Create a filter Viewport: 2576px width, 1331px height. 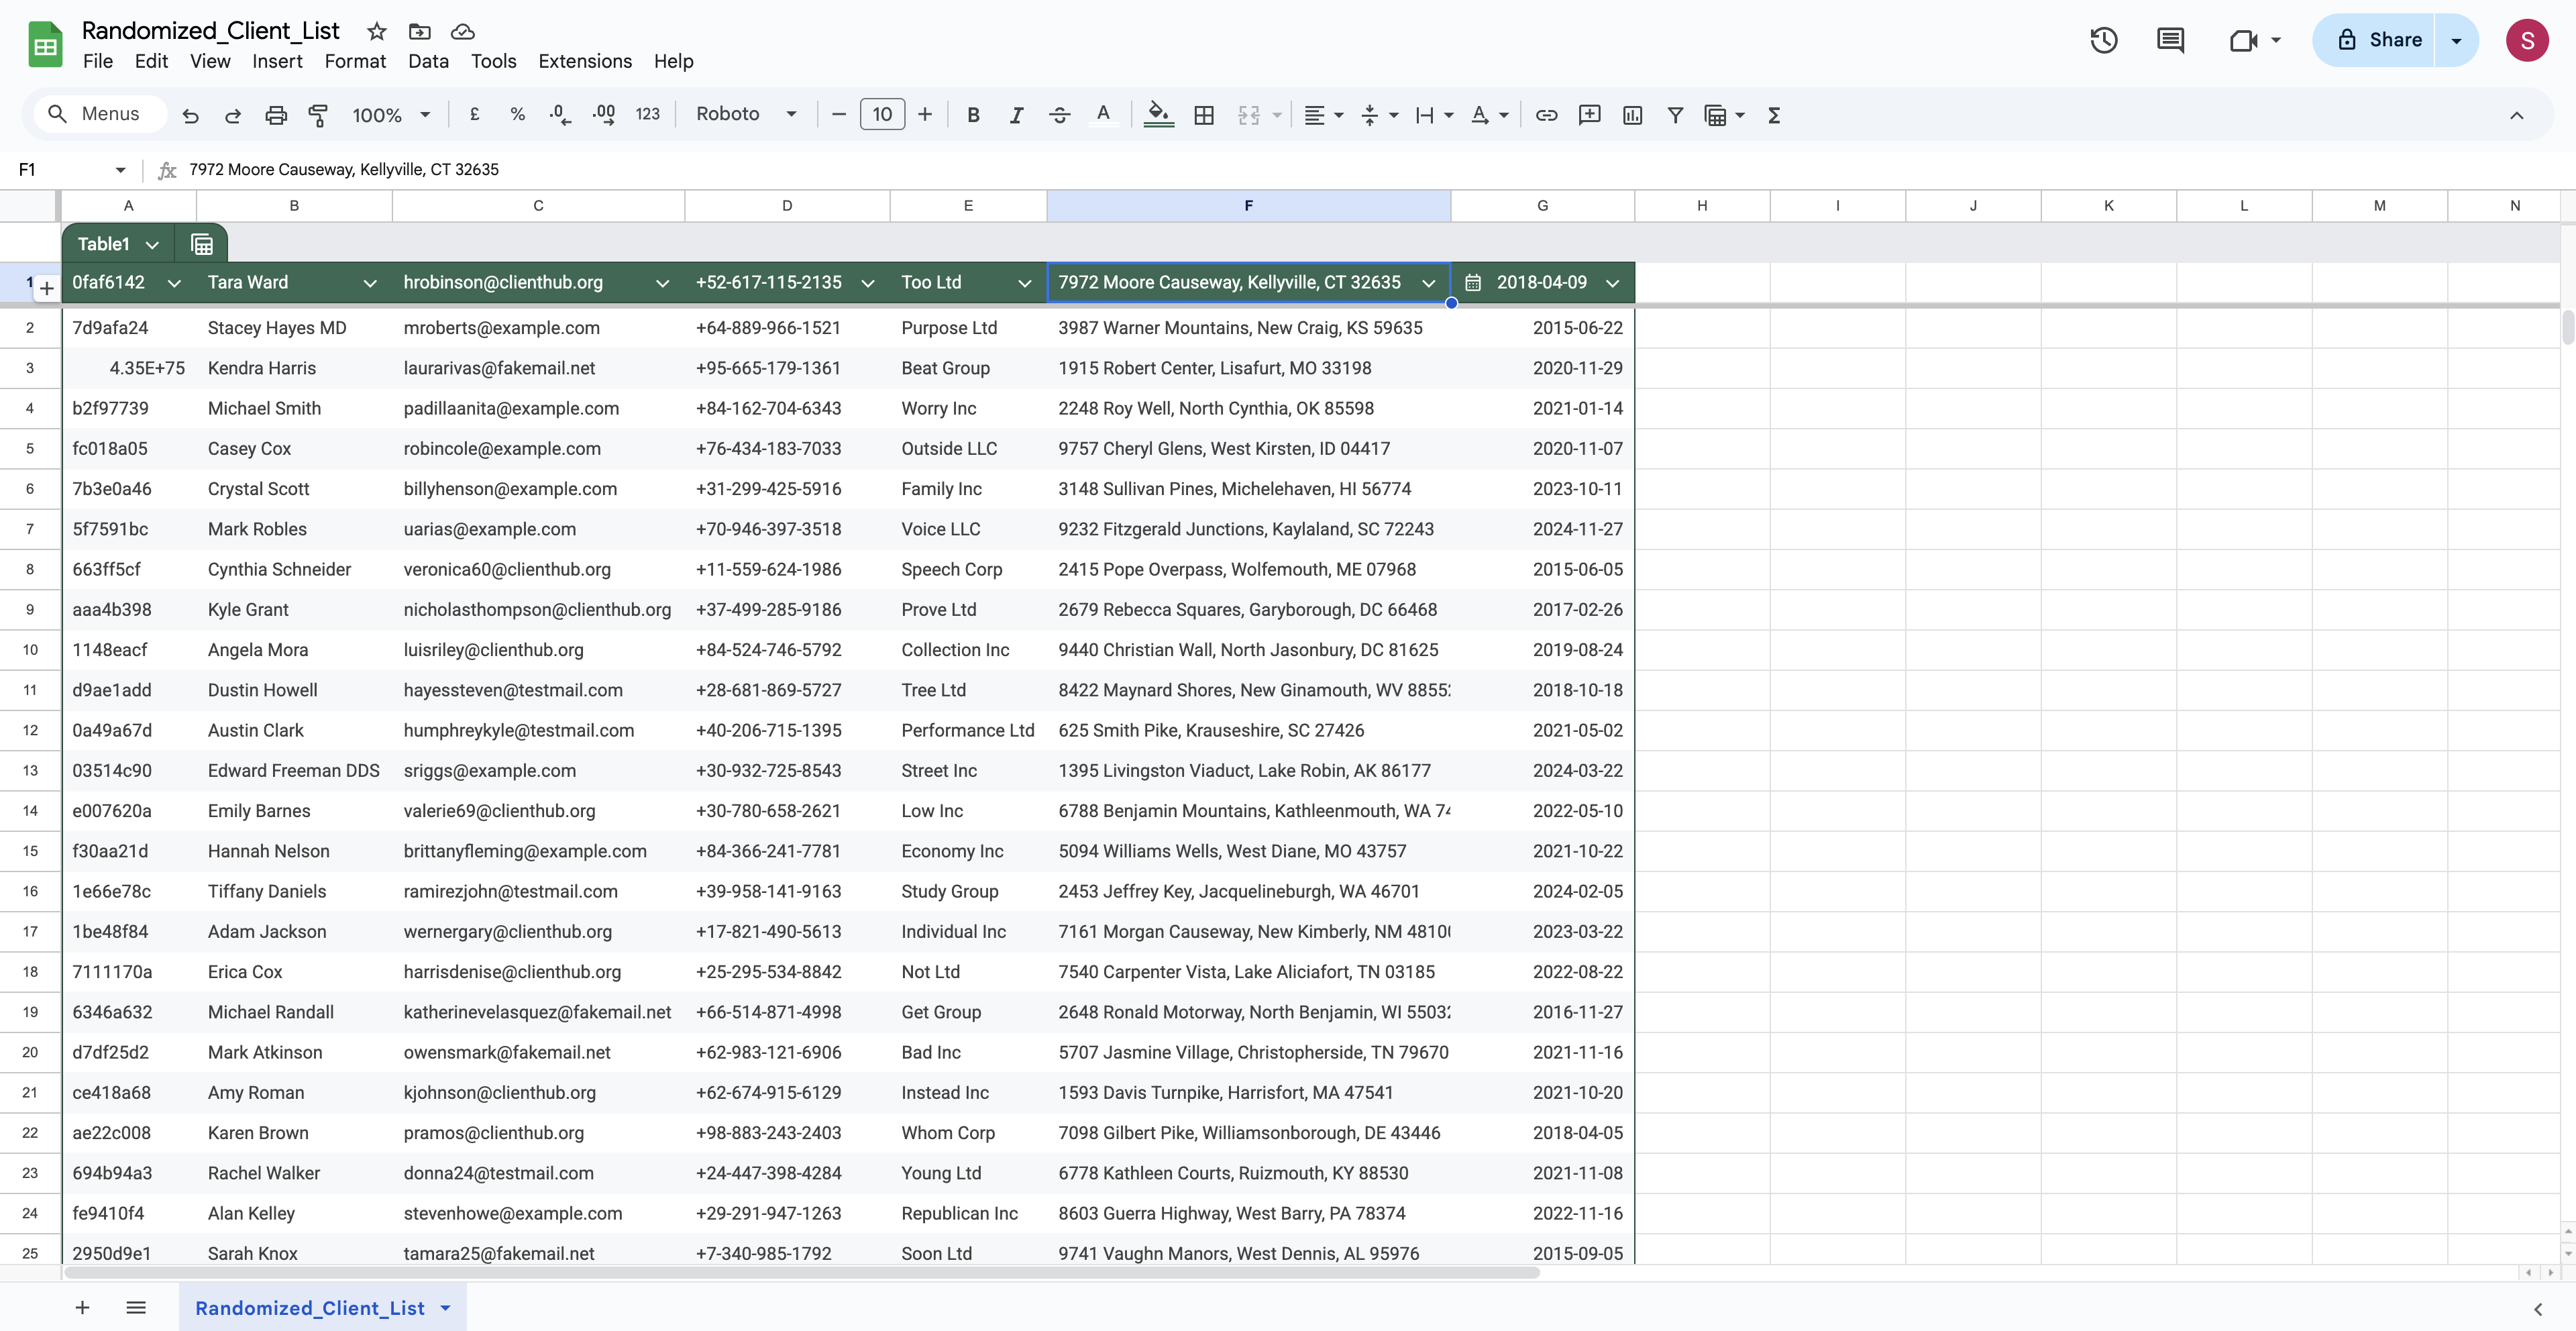(1675, 114)
